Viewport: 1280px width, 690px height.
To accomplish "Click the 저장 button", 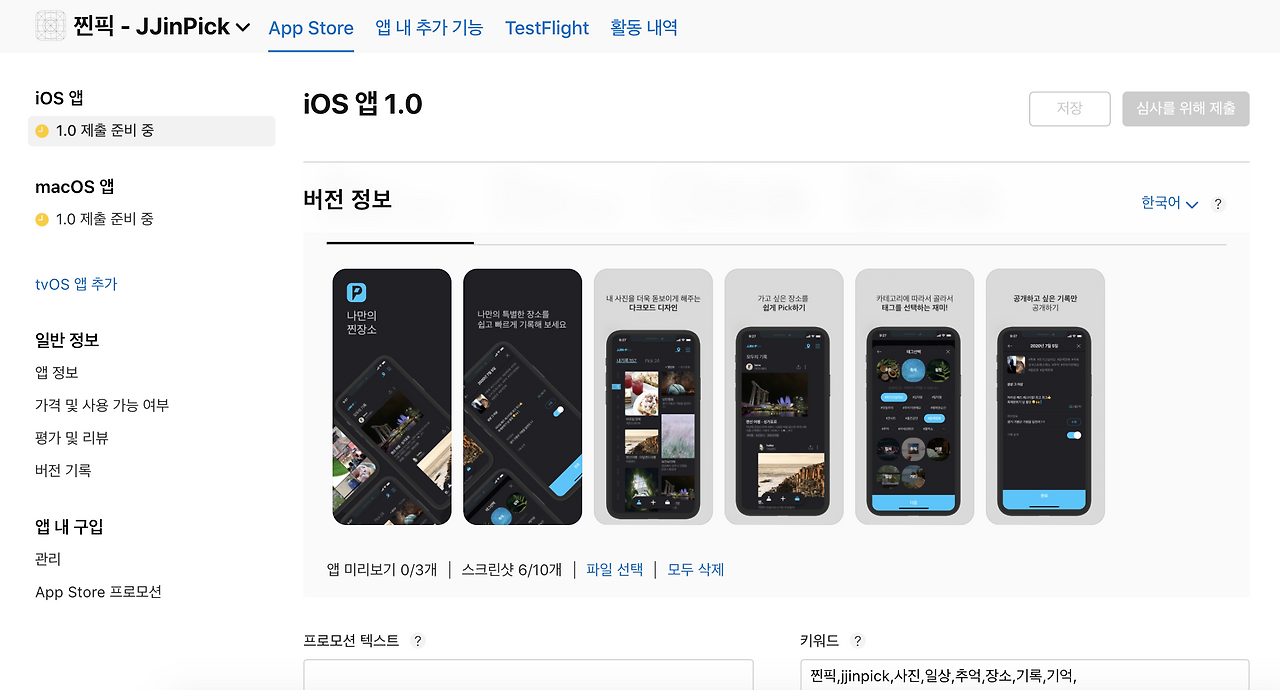I will 1070,109.
